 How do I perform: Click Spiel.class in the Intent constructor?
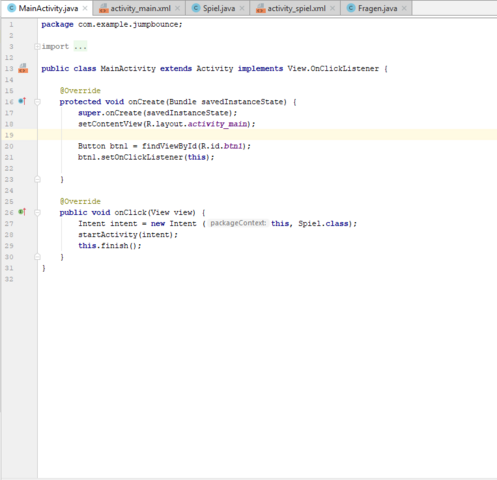[x=323, y=224]
